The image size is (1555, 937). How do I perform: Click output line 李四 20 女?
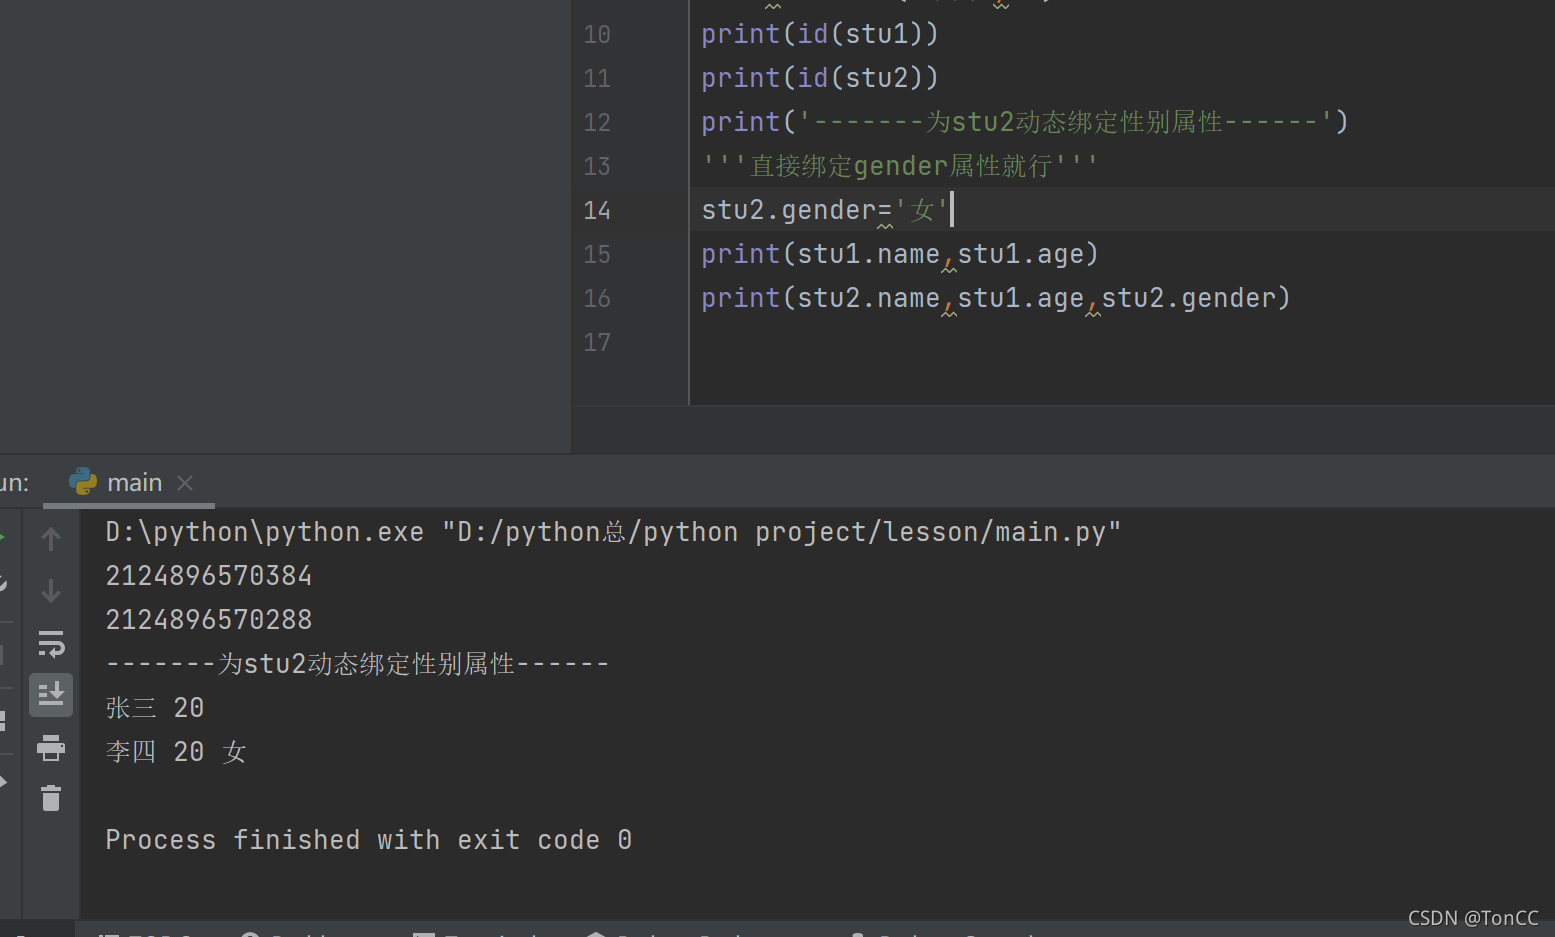tap(176, 752)
